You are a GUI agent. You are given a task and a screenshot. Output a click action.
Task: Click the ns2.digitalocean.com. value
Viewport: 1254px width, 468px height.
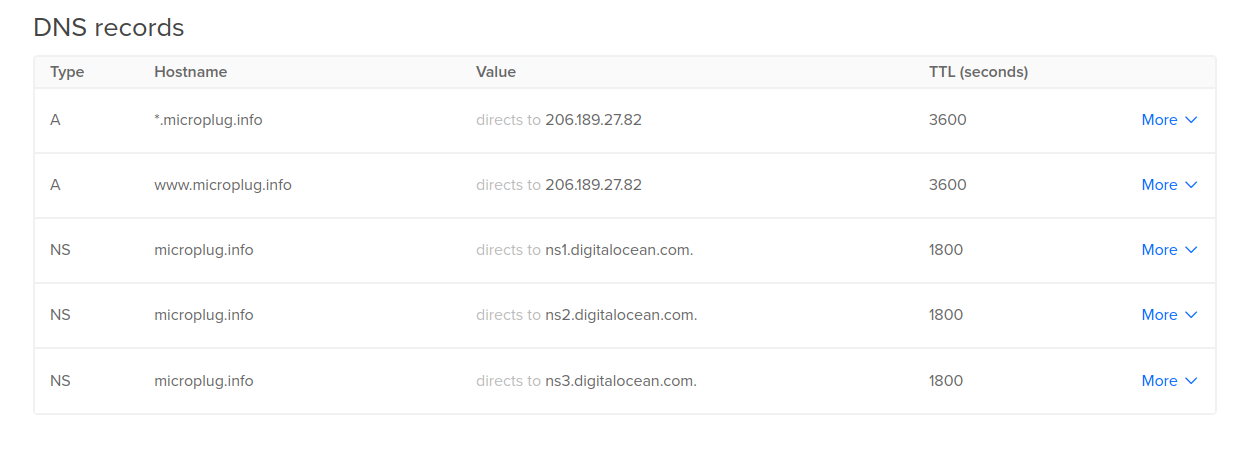pos(620,315)
